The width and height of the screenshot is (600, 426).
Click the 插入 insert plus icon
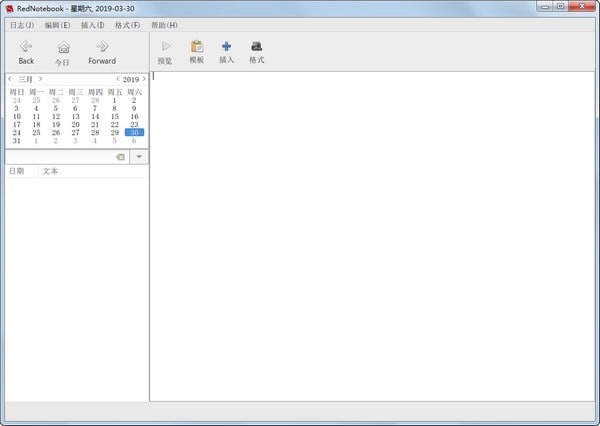coord(226,46)
